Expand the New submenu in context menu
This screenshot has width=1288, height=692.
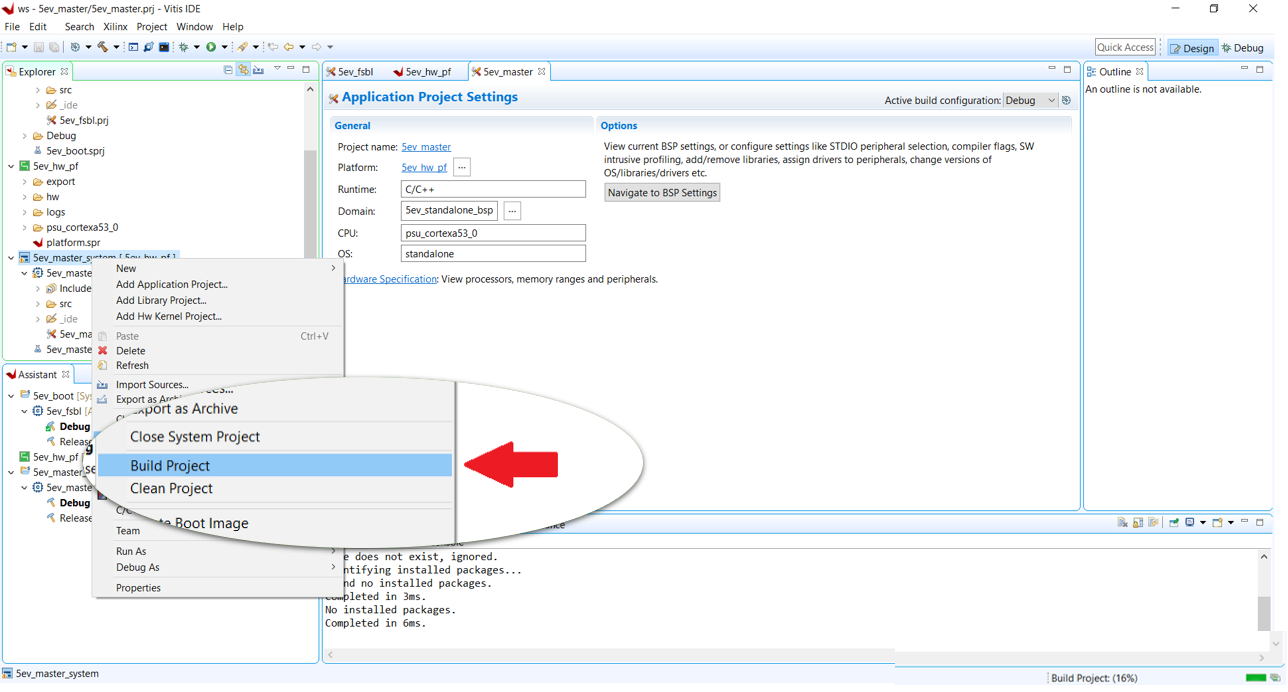pyautogui.click(x=218, y=268)
